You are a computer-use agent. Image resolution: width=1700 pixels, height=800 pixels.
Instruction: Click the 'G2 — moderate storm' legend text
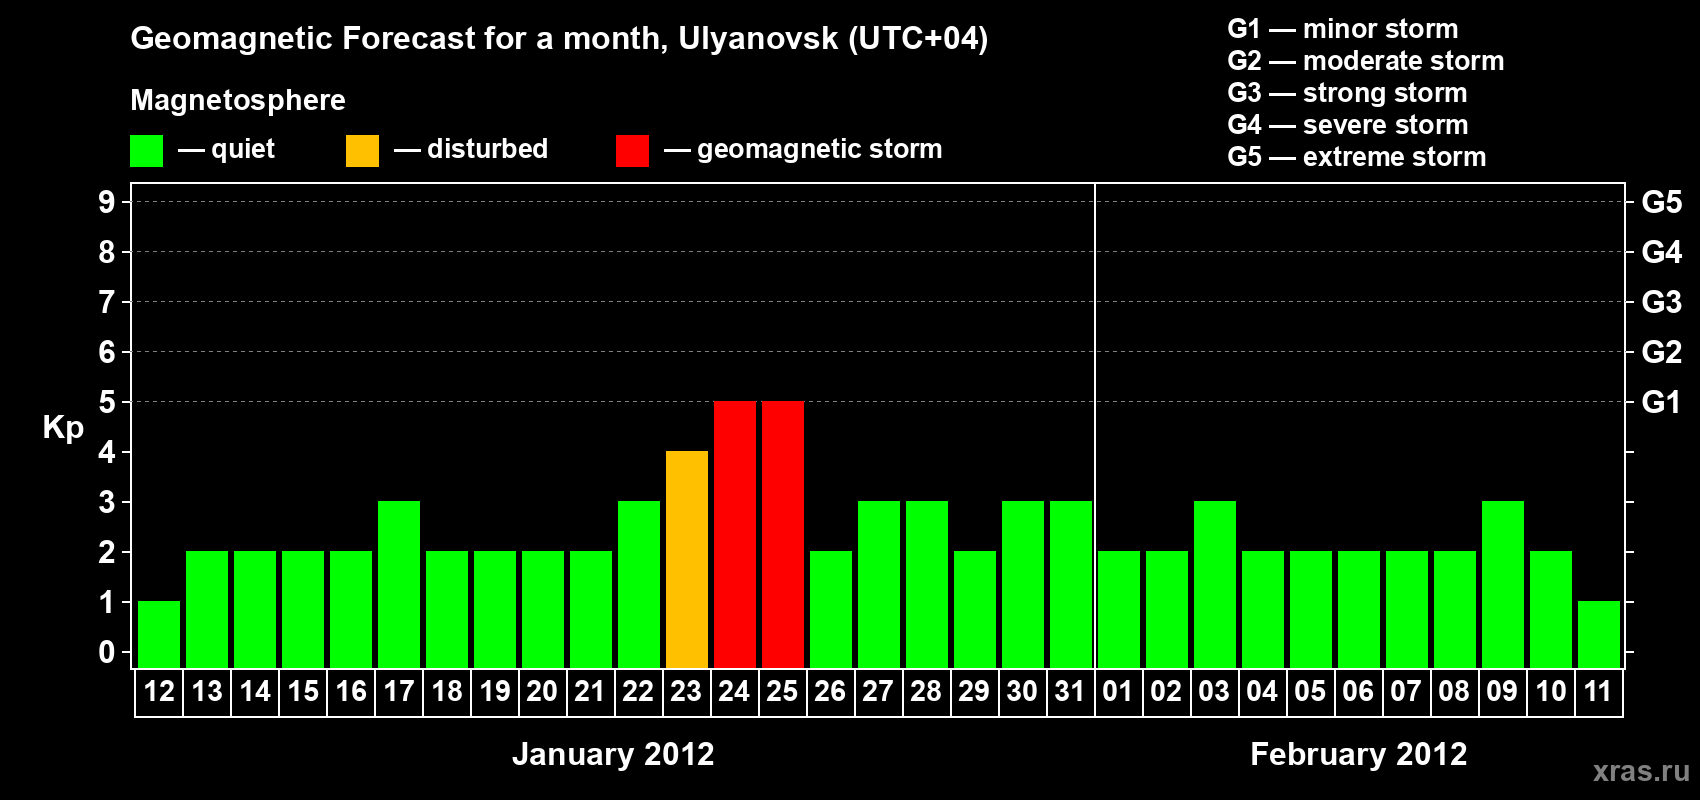1366,61
